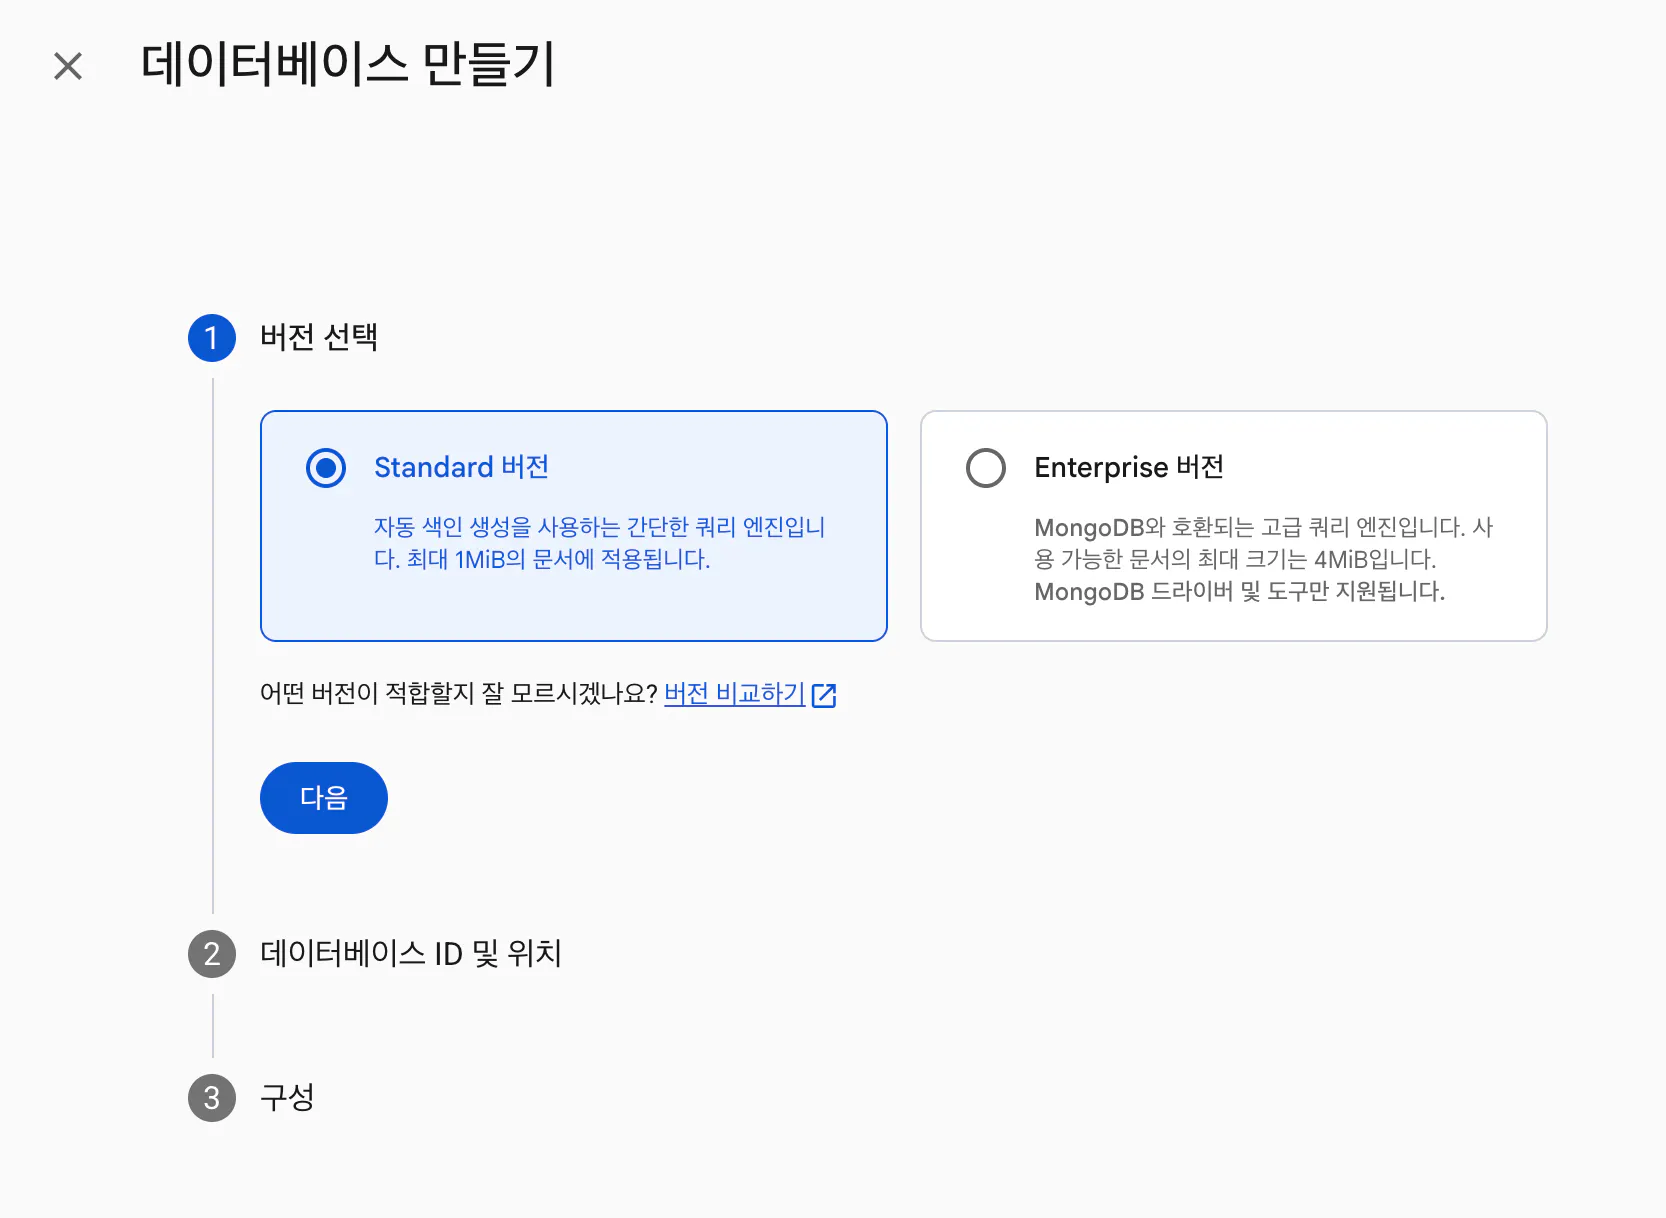Screen dimensions: 1666x1218
Task: Select the Standard 버전 radio button
Action: pyautogui.click(x=326, y=468)
